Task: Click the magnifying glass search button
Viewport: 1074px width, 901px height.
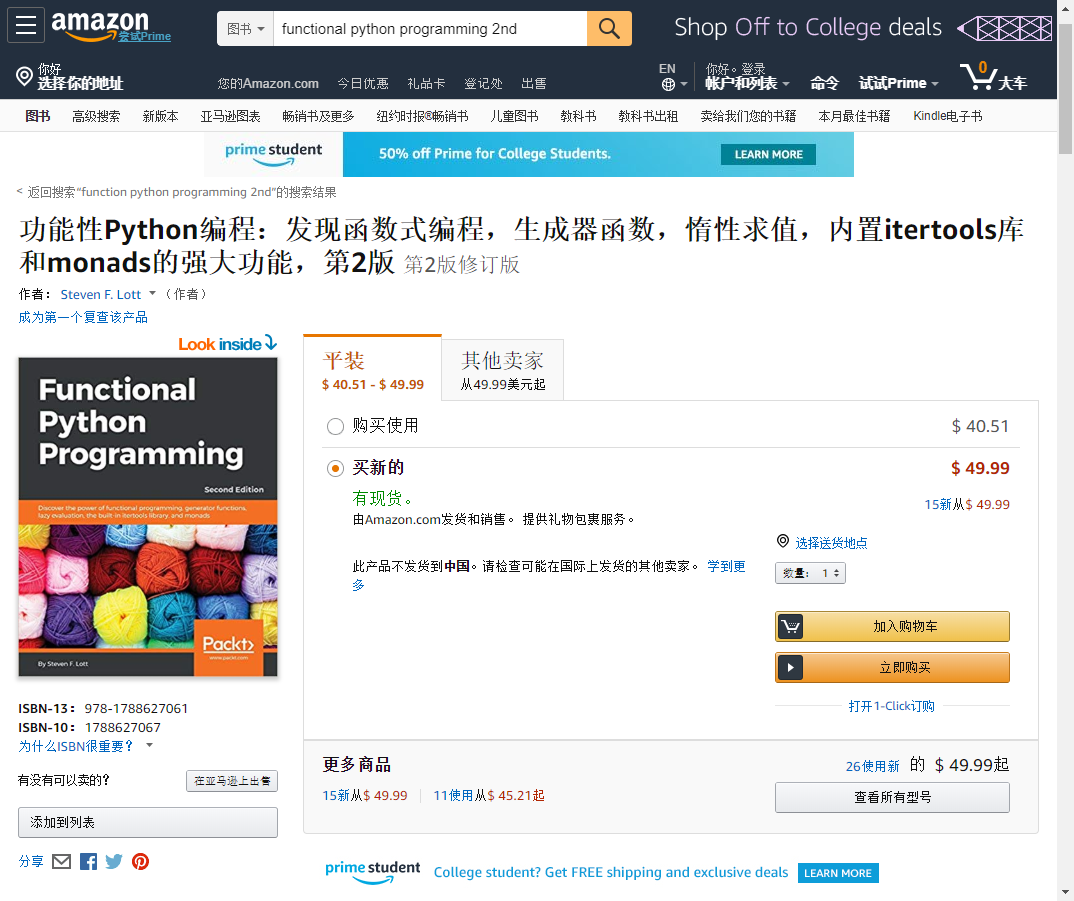Action: point(609,28)
